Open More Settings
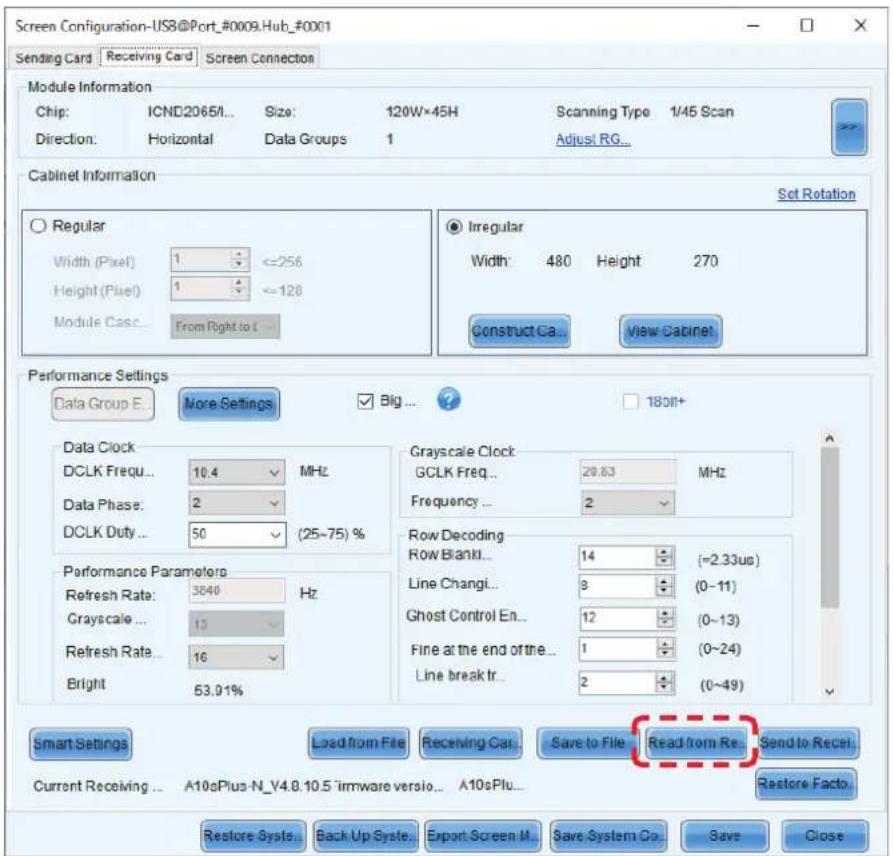893x856 pixels. [229, 404]
